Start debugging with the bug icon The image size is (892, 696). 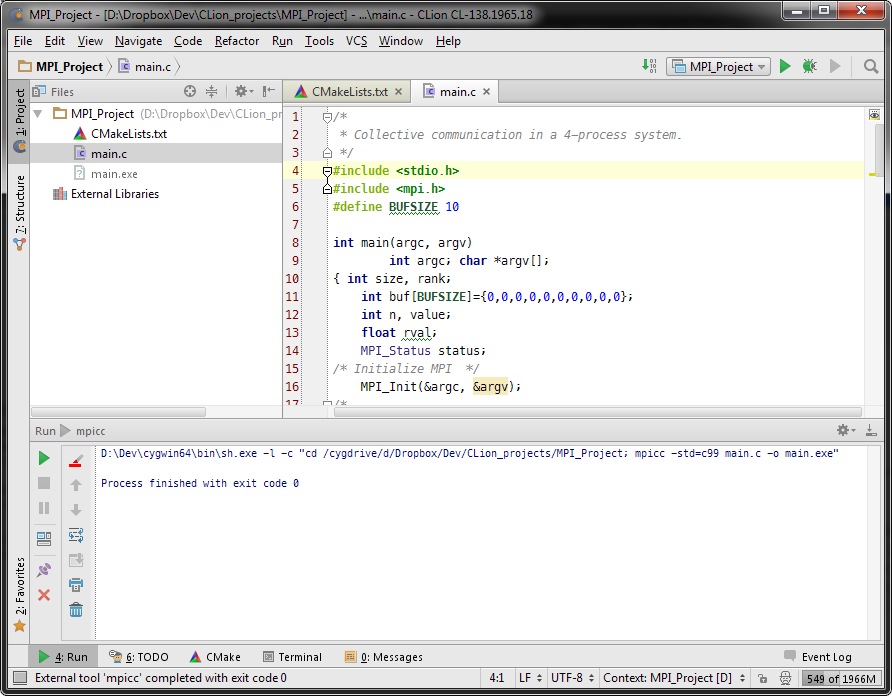click(810, 67)
